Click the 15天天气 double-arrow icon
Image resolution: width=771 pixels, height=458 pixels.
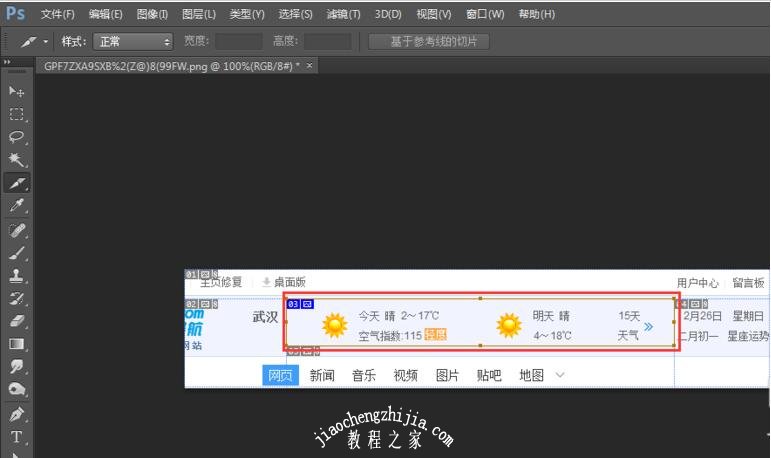tap(649, 327)
